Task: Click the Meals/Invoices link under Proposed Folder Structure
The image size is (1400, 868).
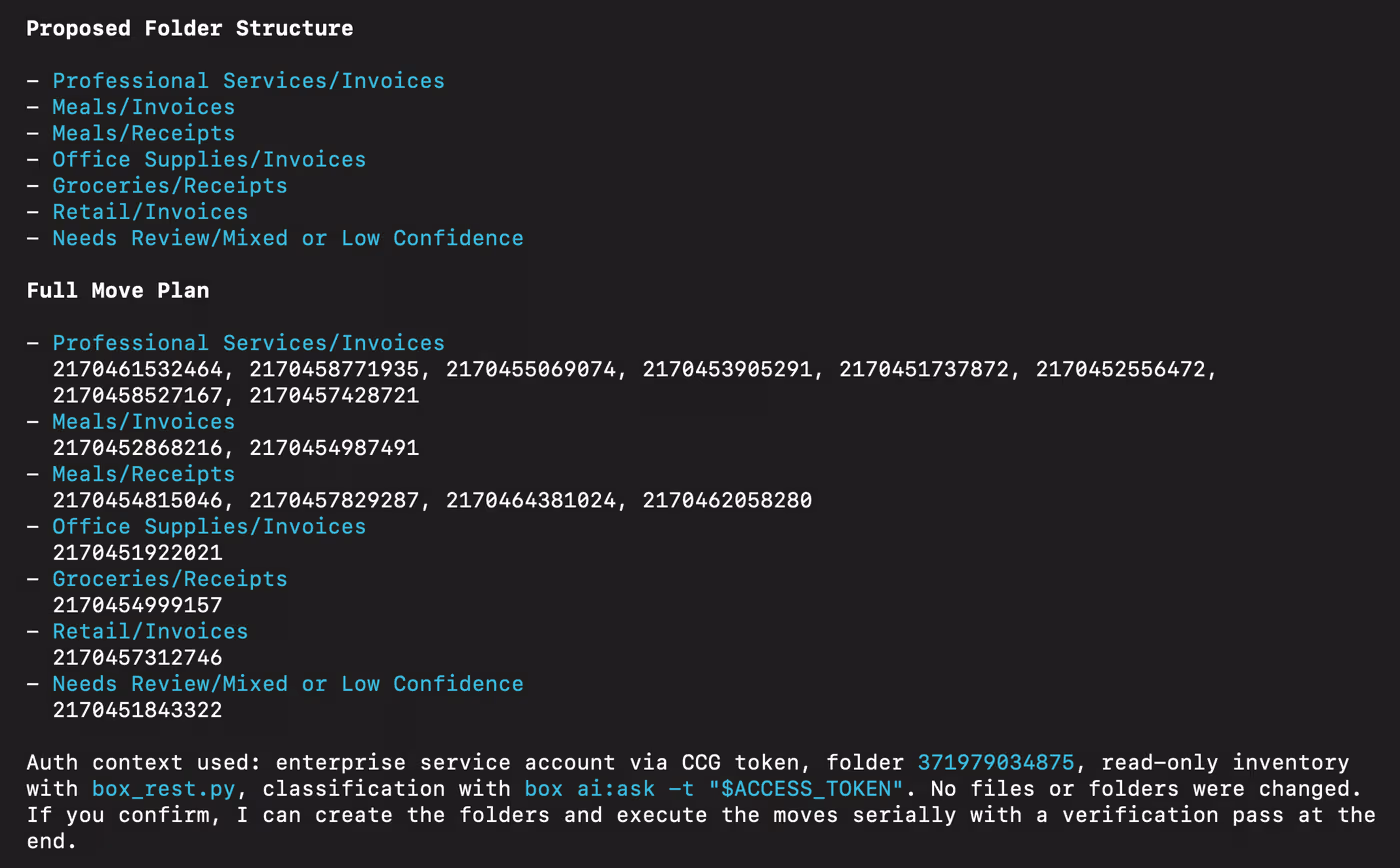Action: 143,107
